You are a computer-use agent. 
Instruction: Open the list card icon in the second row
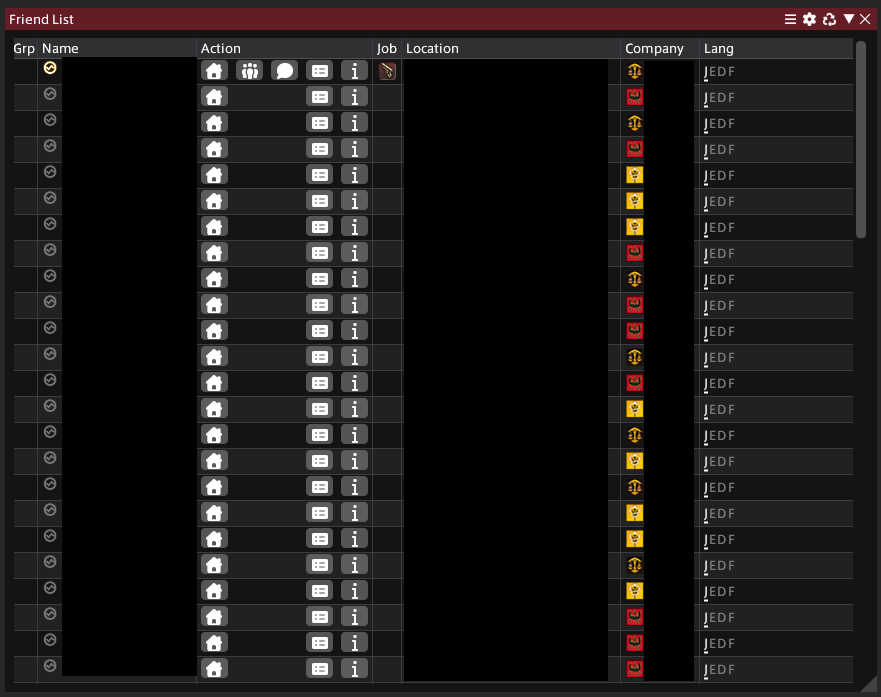coord(320,97)
